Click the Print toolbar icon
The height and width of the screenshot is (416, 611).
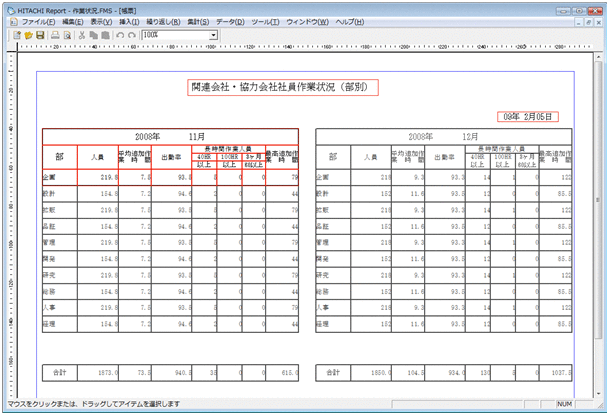point(55,35)
